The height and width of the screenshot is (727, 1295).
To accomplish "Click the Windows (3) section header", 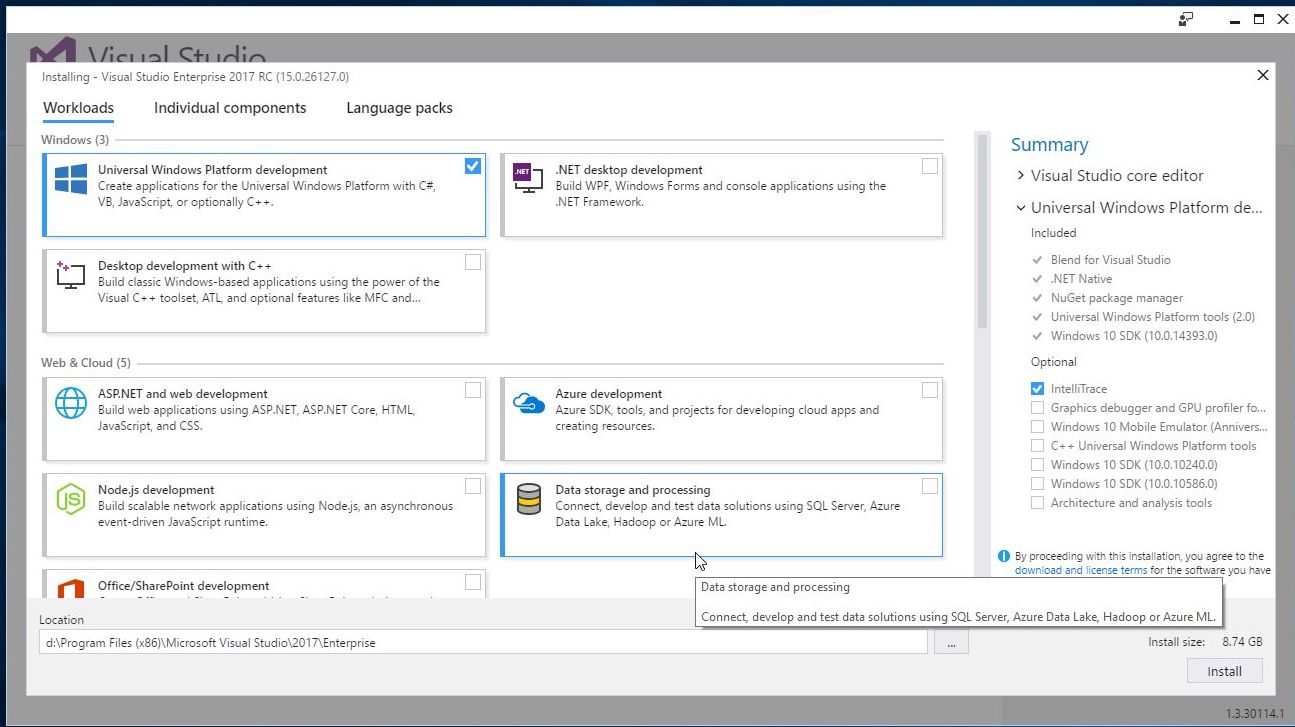I will click(x=75, y=140).
